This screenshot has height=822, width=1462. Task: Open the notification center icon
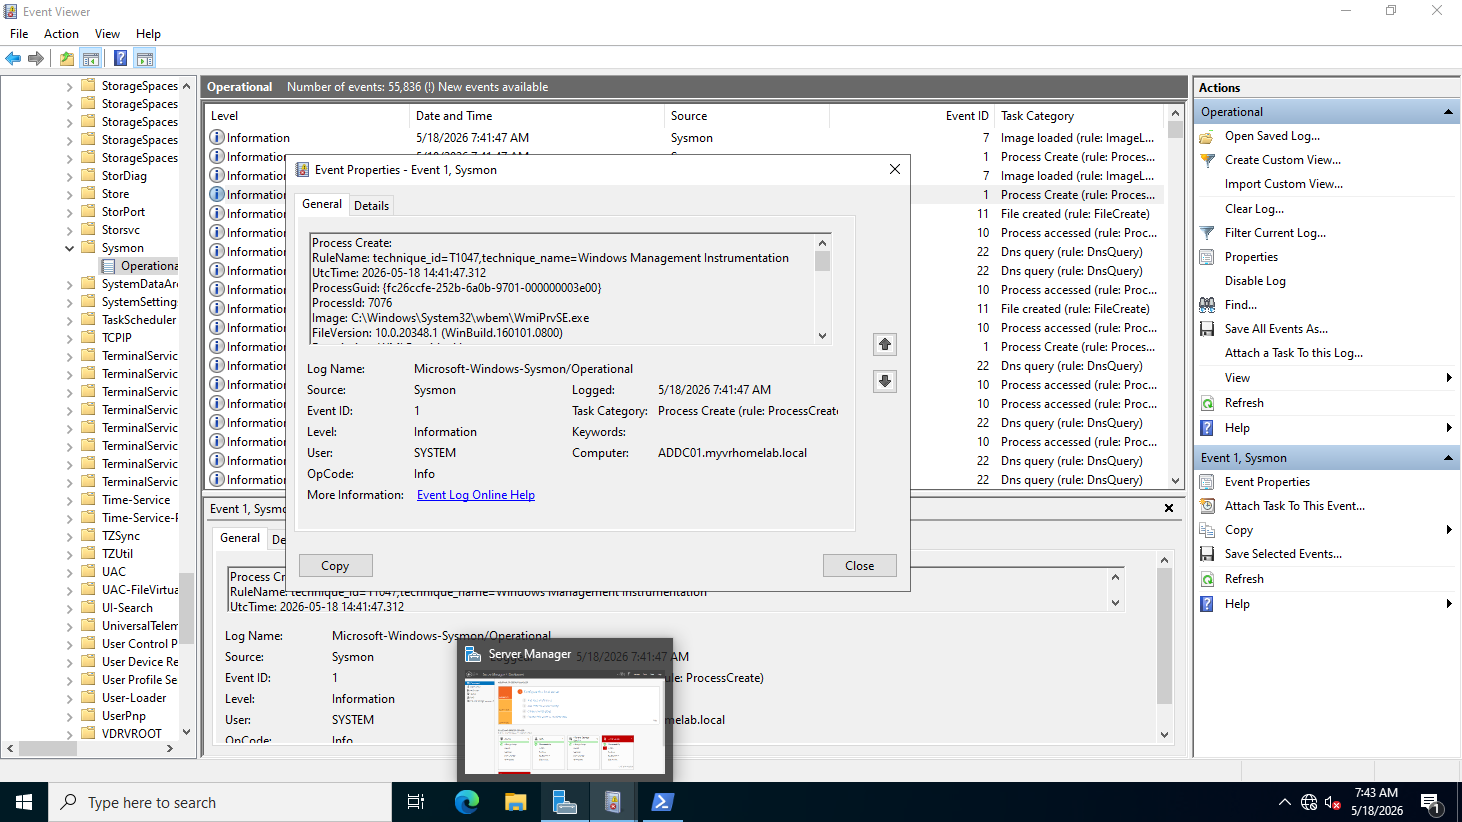1430,802
